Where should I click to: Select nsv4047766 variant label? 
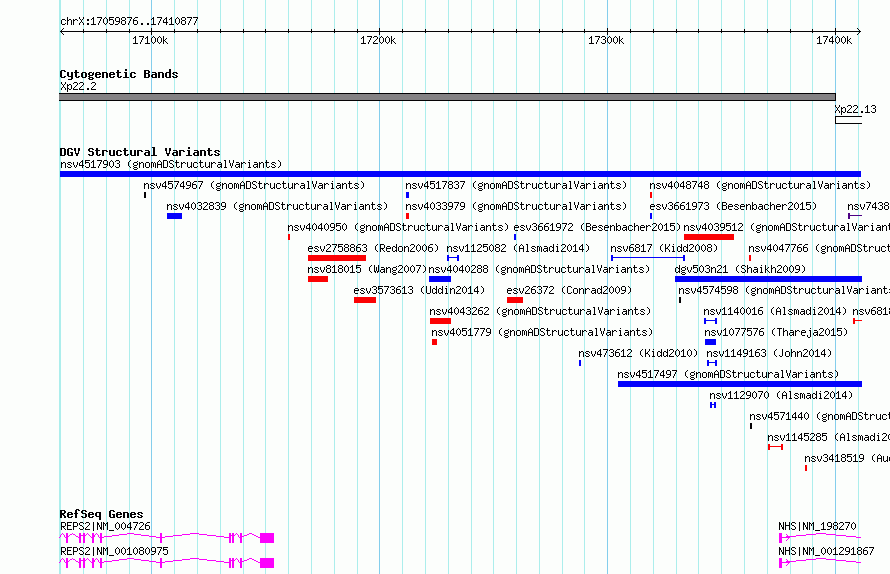[x=819, y=248]
